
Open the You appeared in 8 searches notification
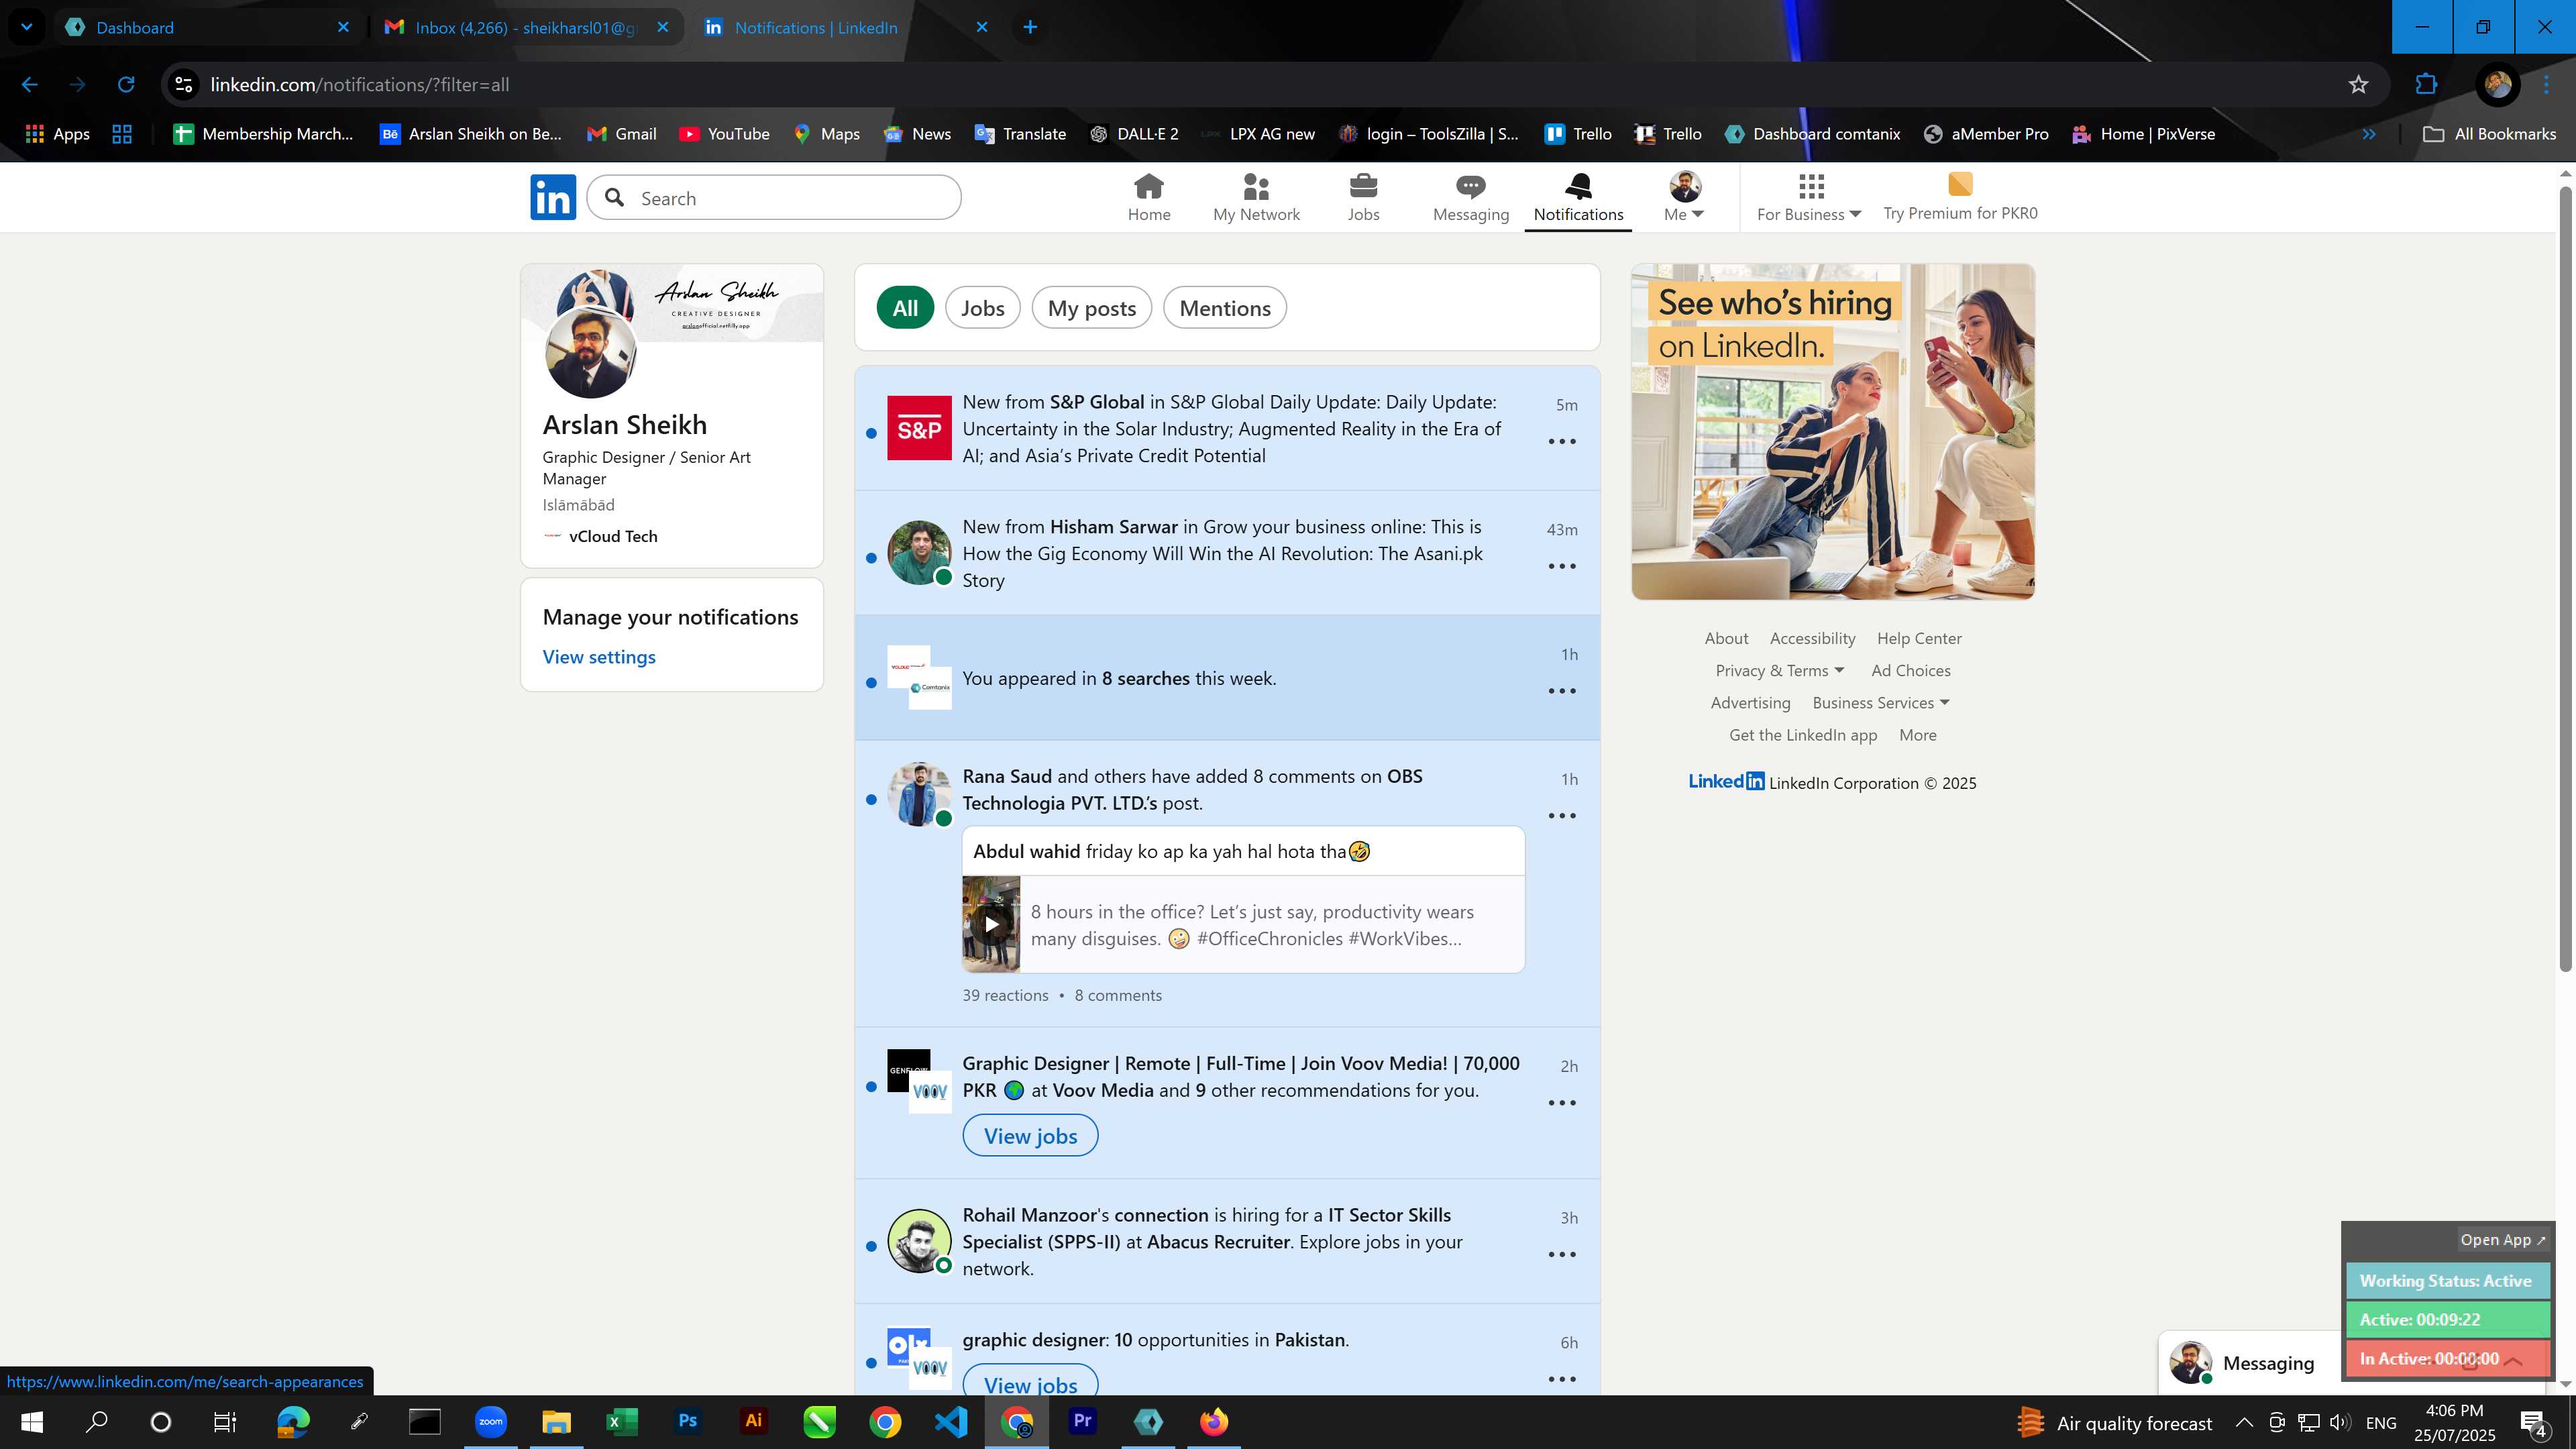(x=1227, y=678)
